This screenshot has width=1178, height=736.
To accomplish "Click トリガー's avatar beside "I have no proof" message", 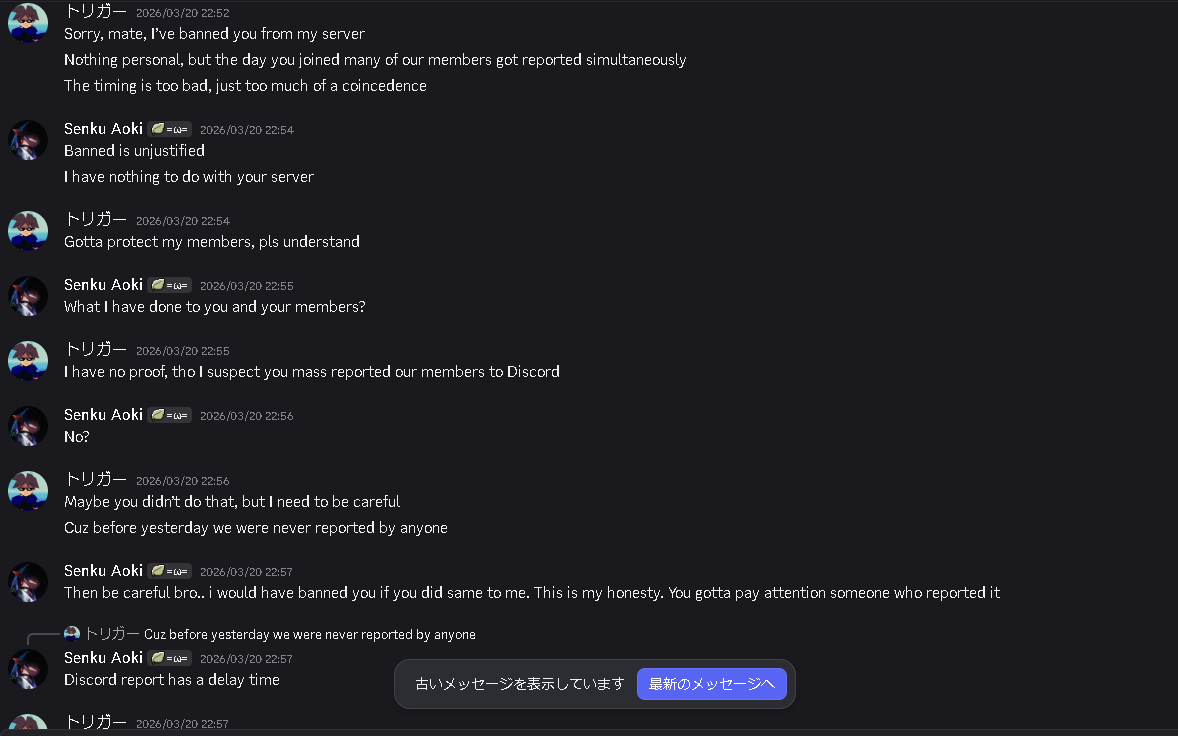I will point(28,361).
